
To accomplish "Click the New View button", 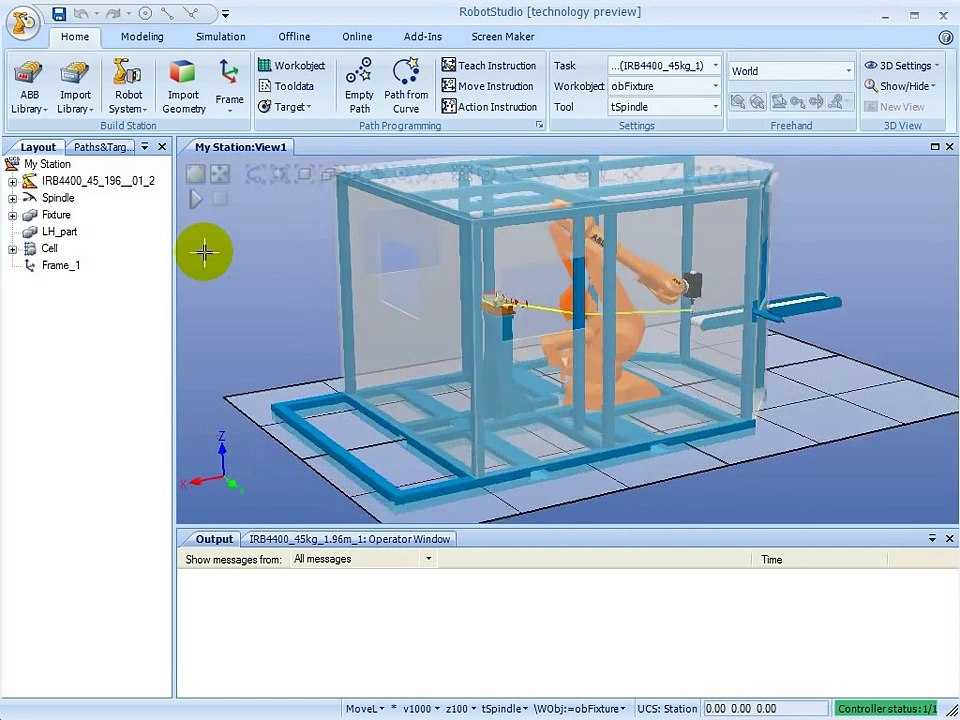I will coord(894,107).
